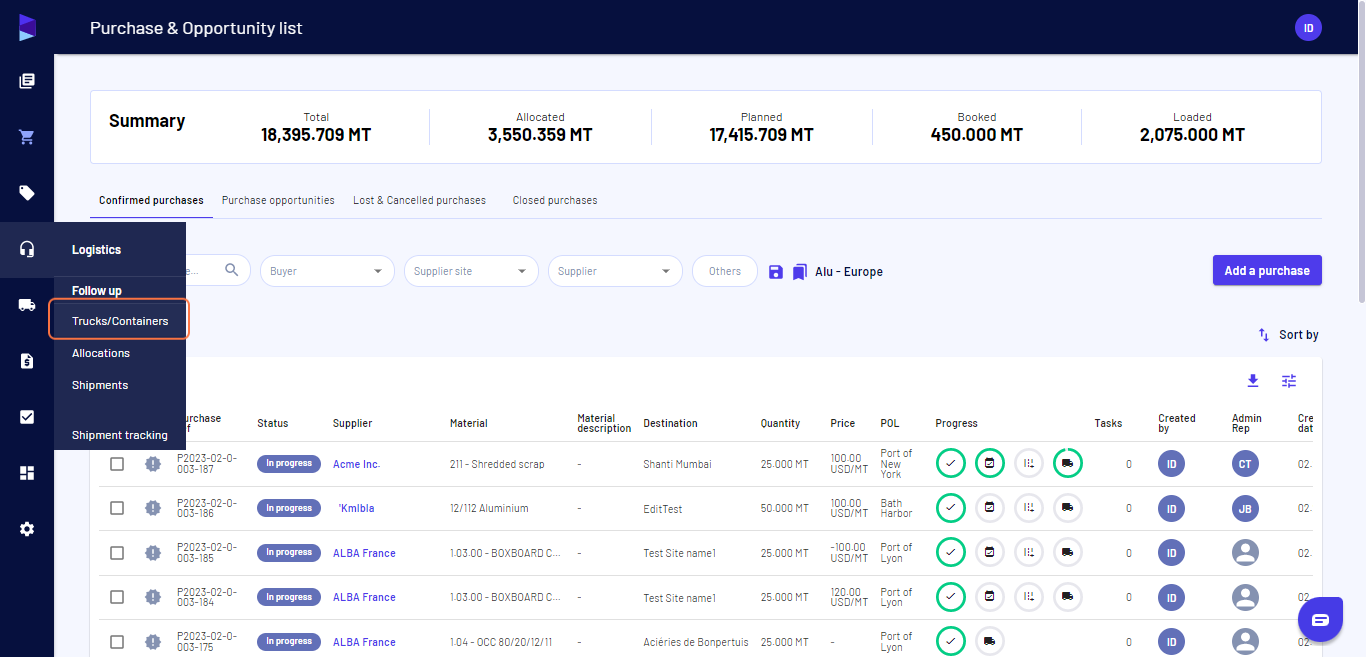Open Trucks/Containers in Logistics menu
Screen dimensions: 1366x657
(x=120, y=321)
